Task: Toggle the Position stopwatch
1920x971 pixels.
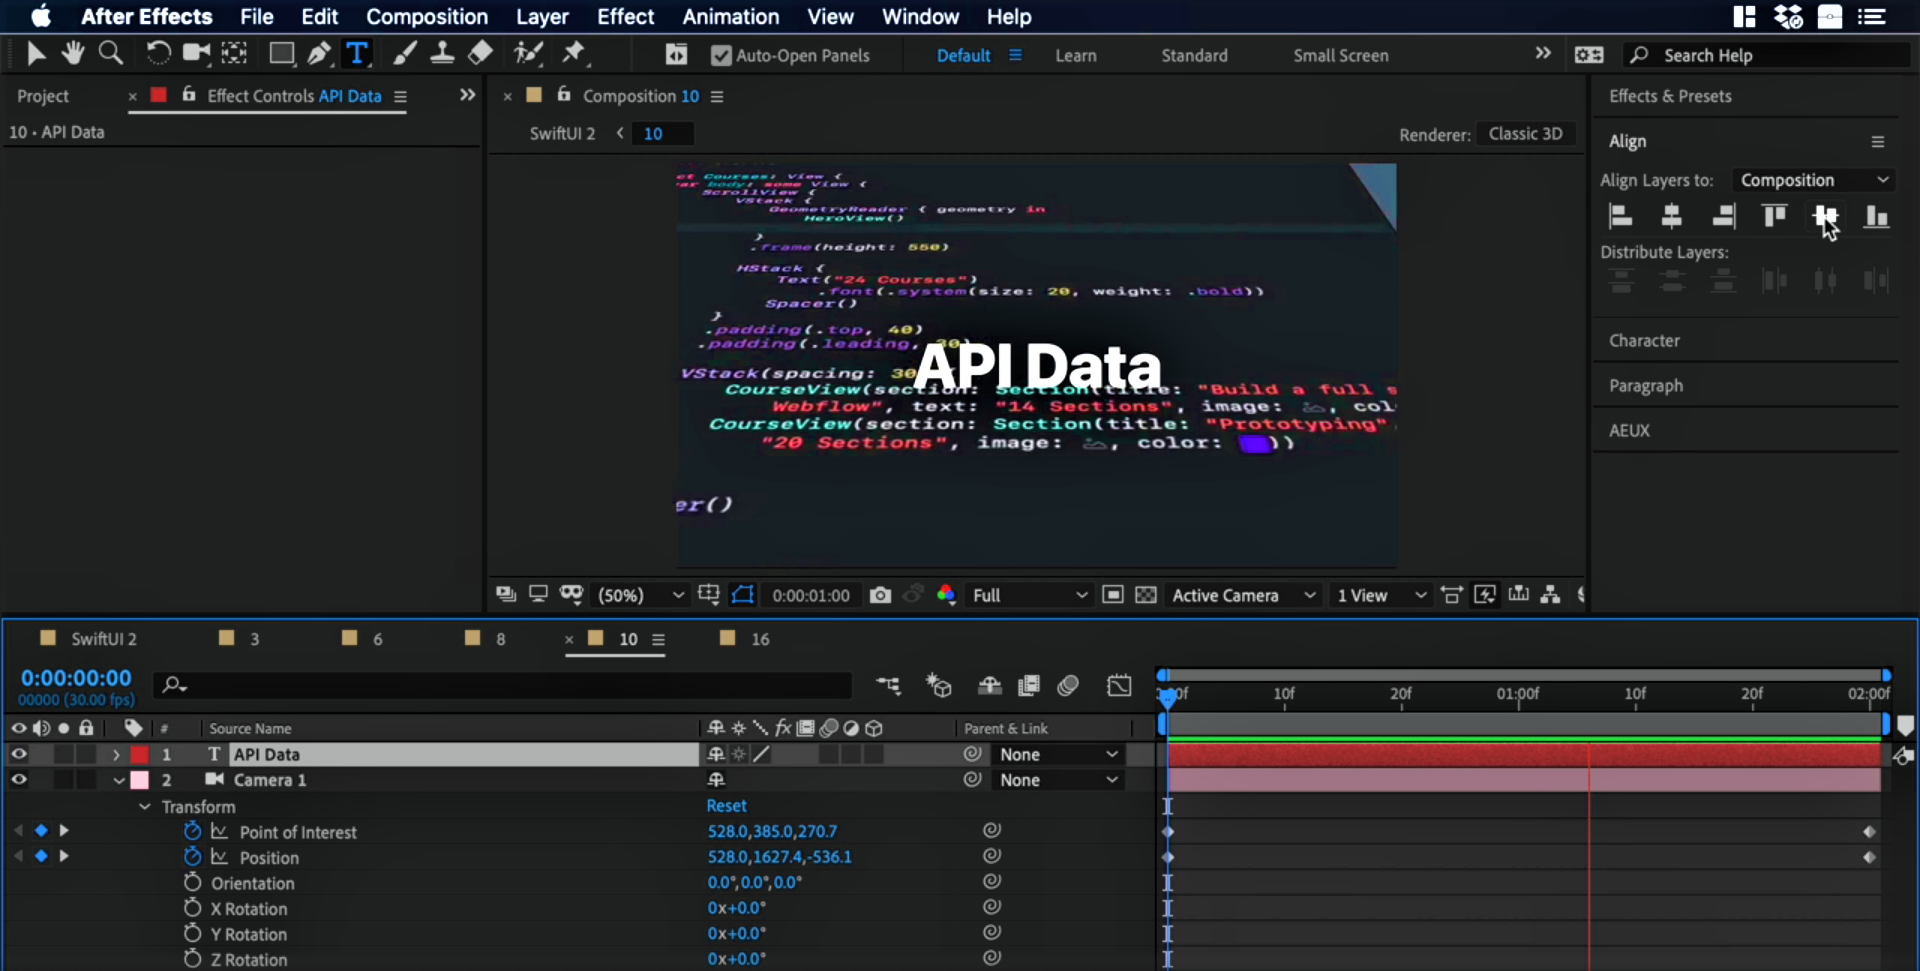Action: pyautogui.click(x=193, y=857)
